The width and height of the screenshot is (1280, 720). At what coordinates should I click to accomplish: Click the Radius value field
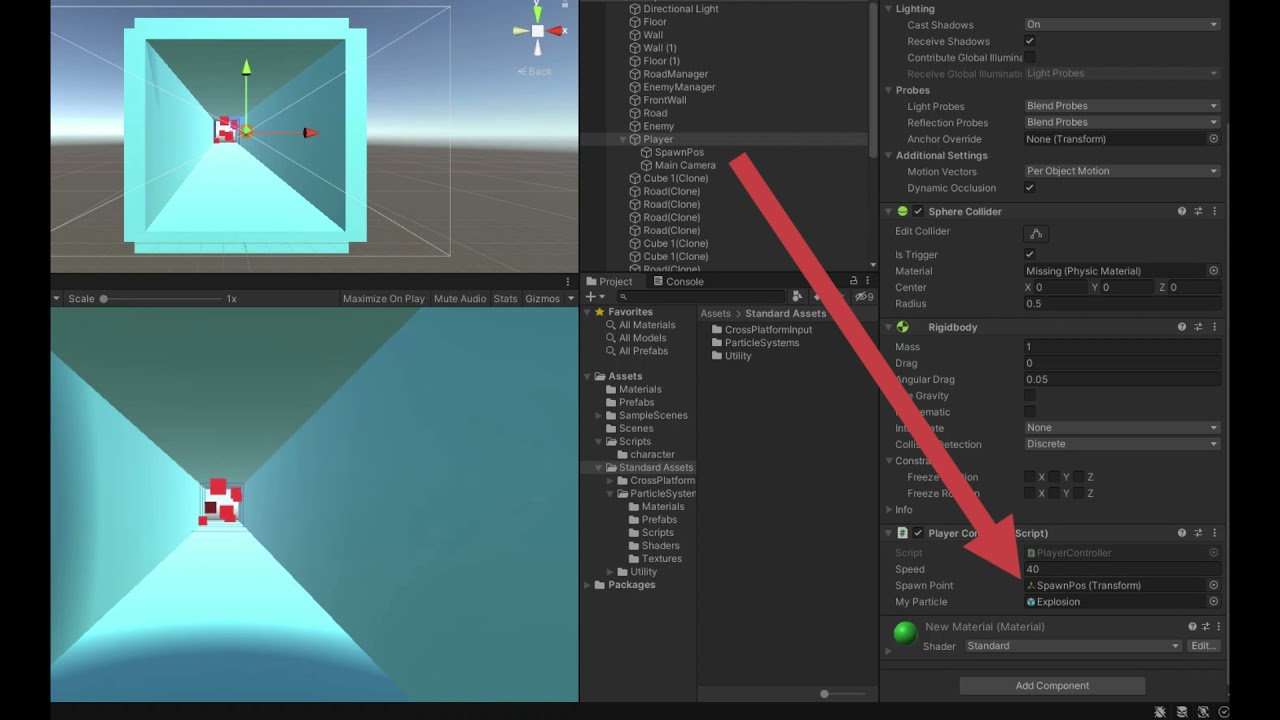pos(1122,304)
